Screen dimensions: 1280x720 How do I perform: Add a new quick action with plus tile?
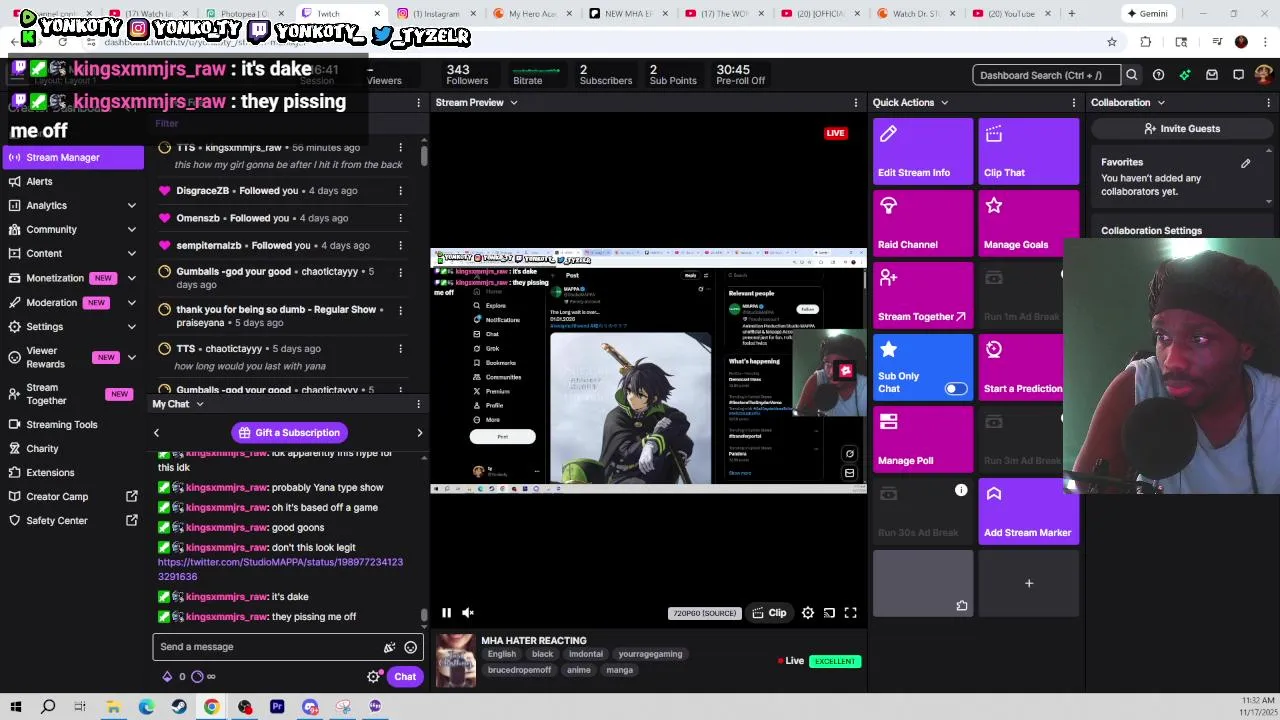click(x=1028, y=584)
